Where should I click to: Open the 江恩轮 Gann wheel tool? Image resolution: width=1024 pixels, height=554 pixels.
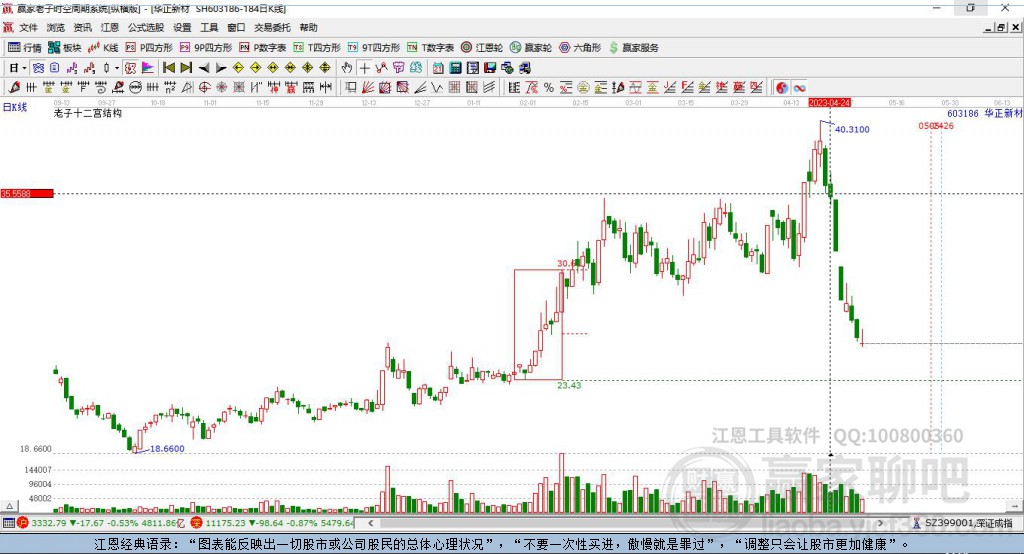(482, 48)
